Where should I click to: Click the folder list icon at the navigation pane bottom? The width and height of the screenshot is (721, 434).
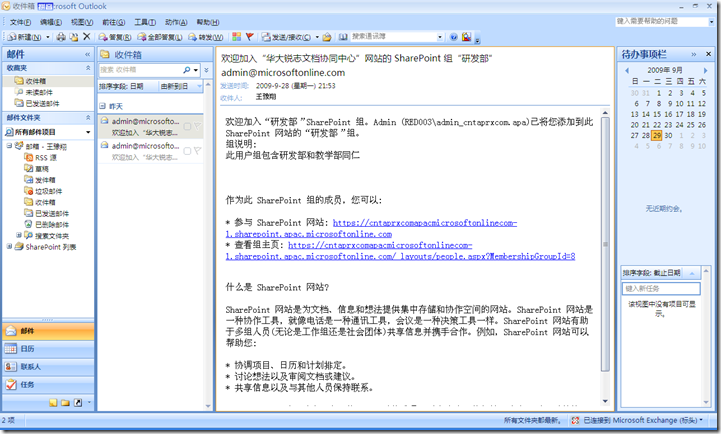(65, 403)
